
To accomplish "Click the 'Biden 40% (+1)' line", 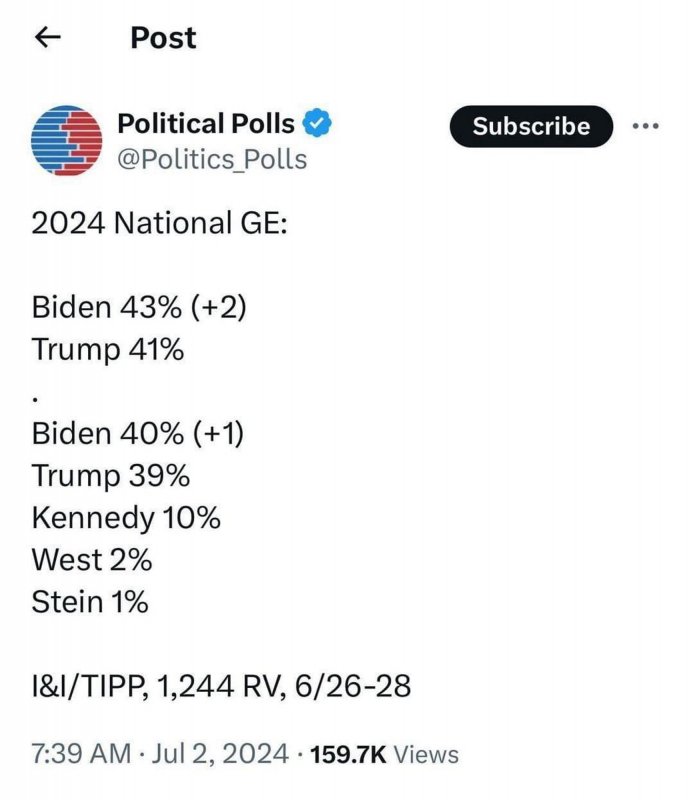I will pos(138,434).
